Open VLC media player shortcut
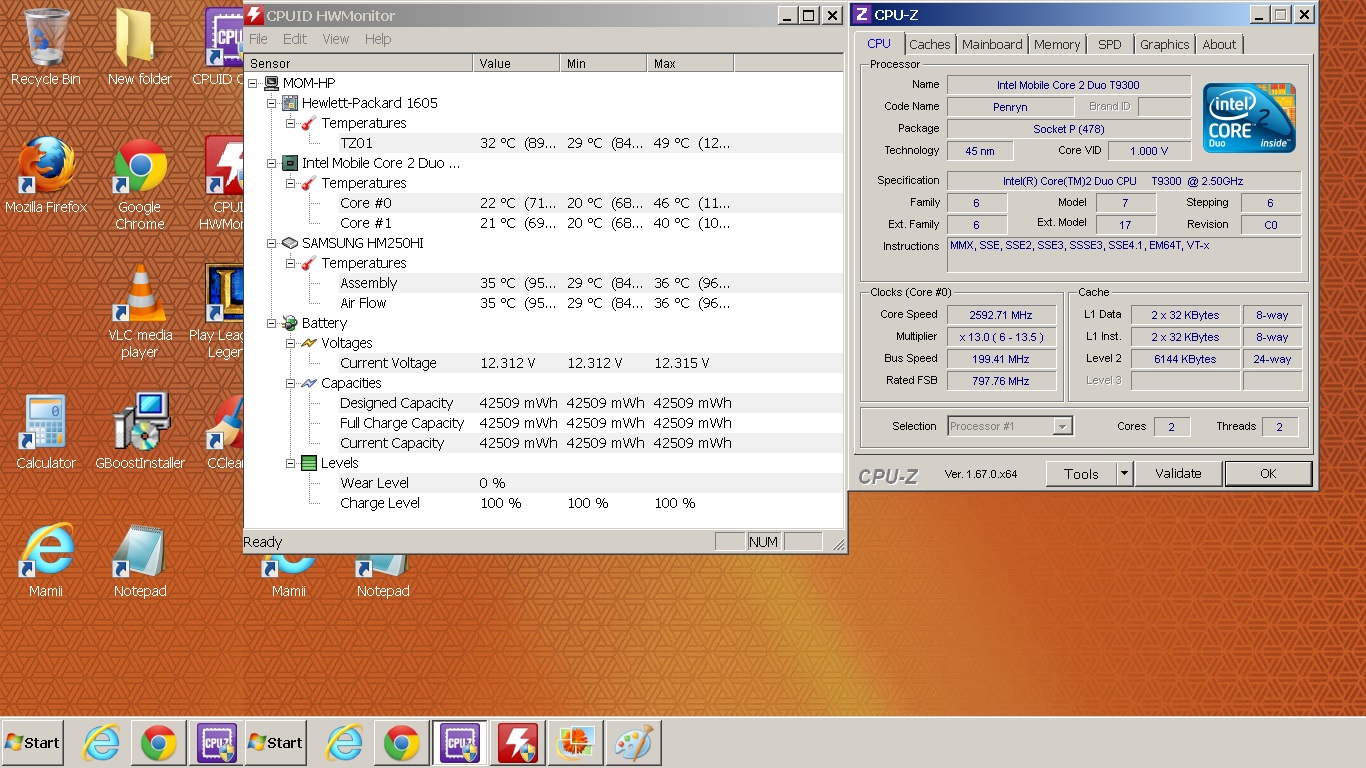The width and height of the screenshot is (1366, 768). [140, 311]
